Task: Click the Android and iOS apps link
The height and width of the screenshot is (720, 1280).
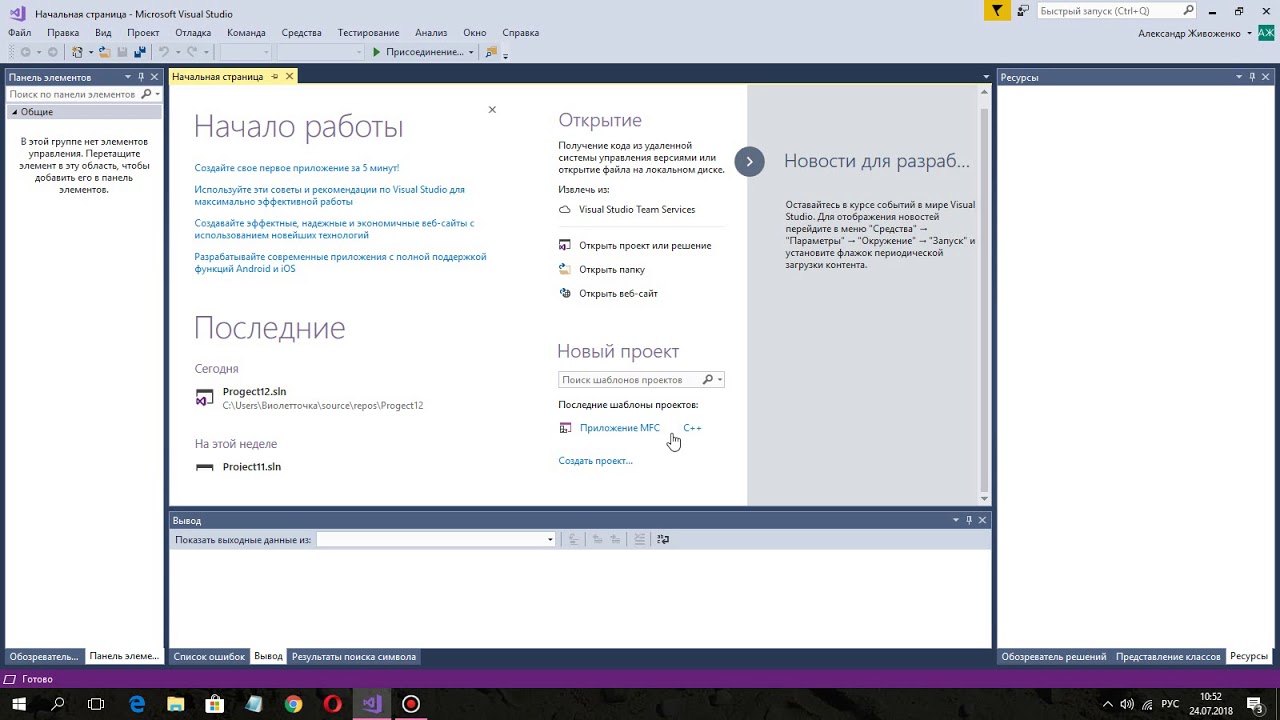Action: click(x=340, y=263)
